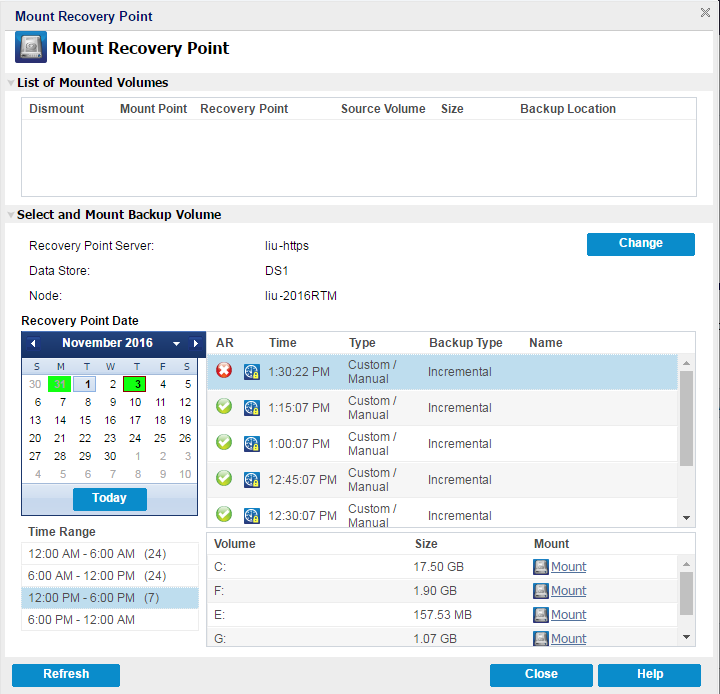This screenshot has width=720, height=694.
Task: Go to next month in calendar
Action: (x=196, y=344)
